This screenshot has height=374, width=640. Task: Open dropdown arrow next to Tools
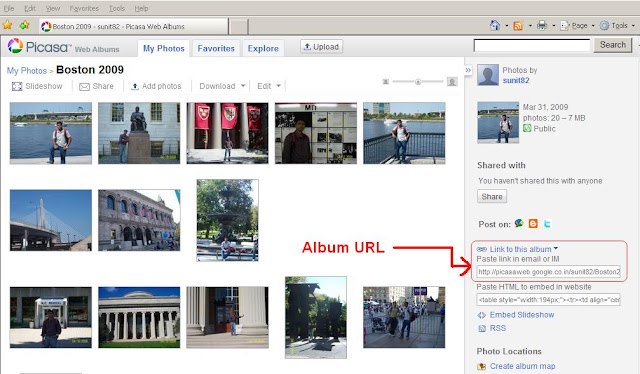tap(633, 26)
